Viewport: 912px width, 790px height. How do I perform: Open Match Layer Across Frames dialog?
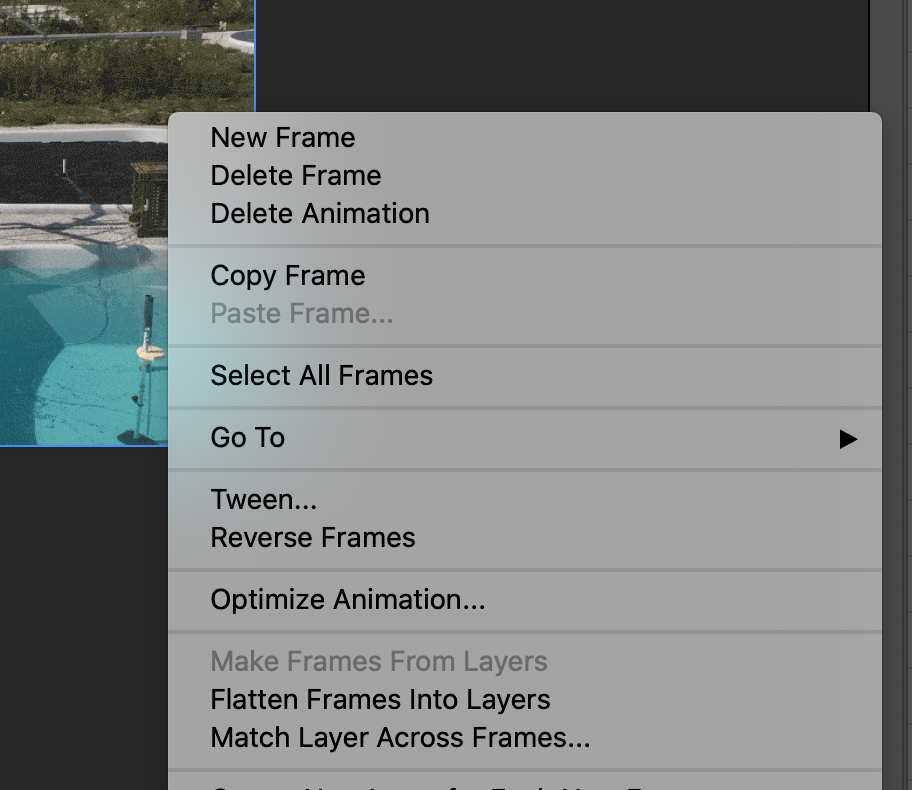pos(399,737)
